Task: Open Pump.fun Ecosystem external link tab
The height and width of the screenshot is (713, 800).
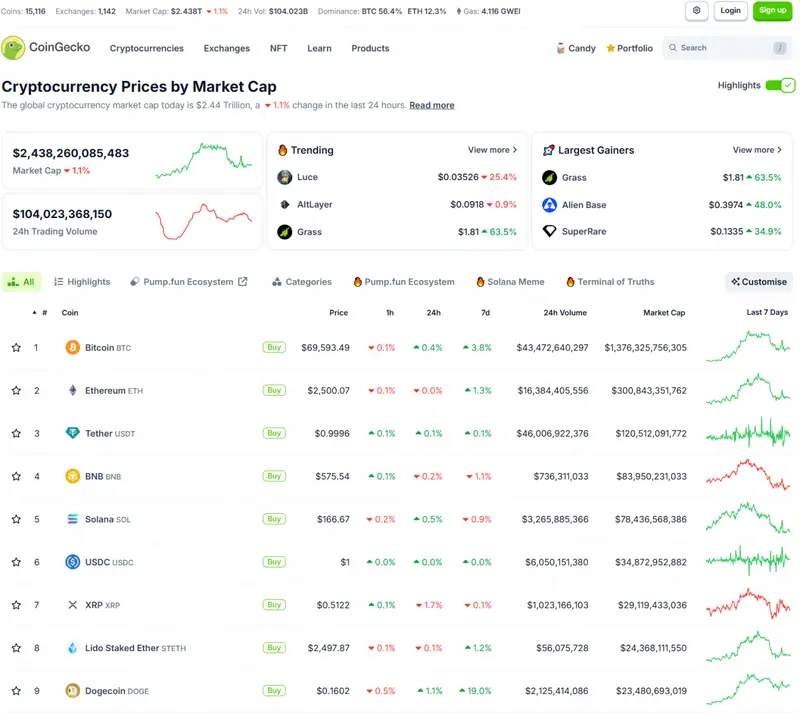Action: tap(189, 282)
